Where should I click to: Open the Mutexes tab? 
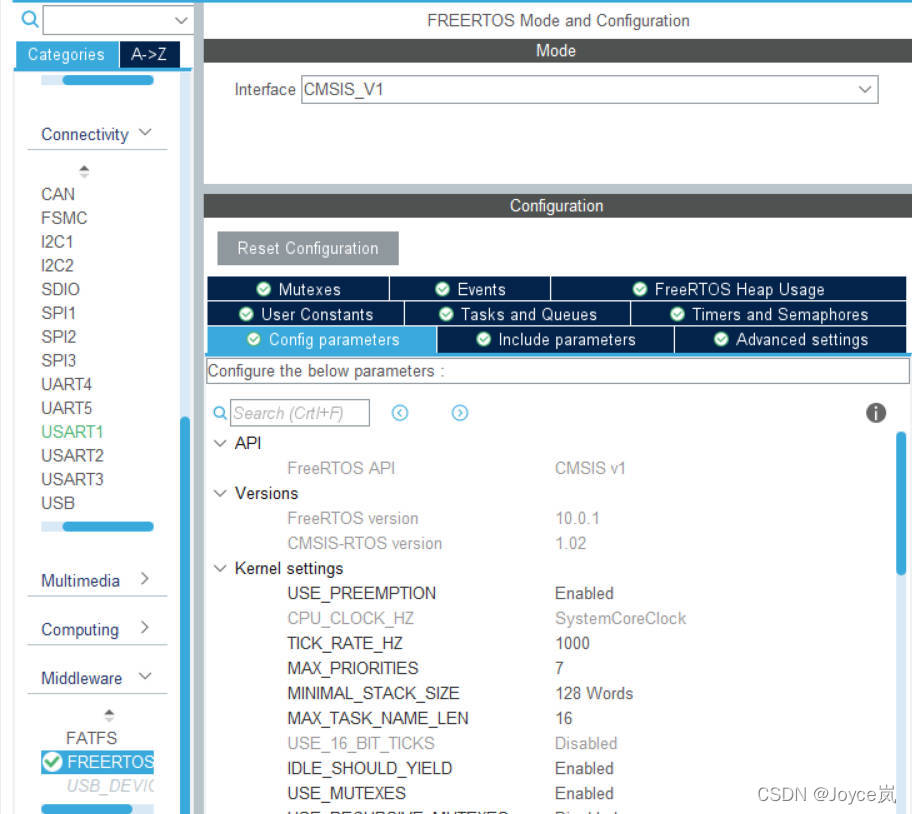pyautogui.click(x=298, y=289)
